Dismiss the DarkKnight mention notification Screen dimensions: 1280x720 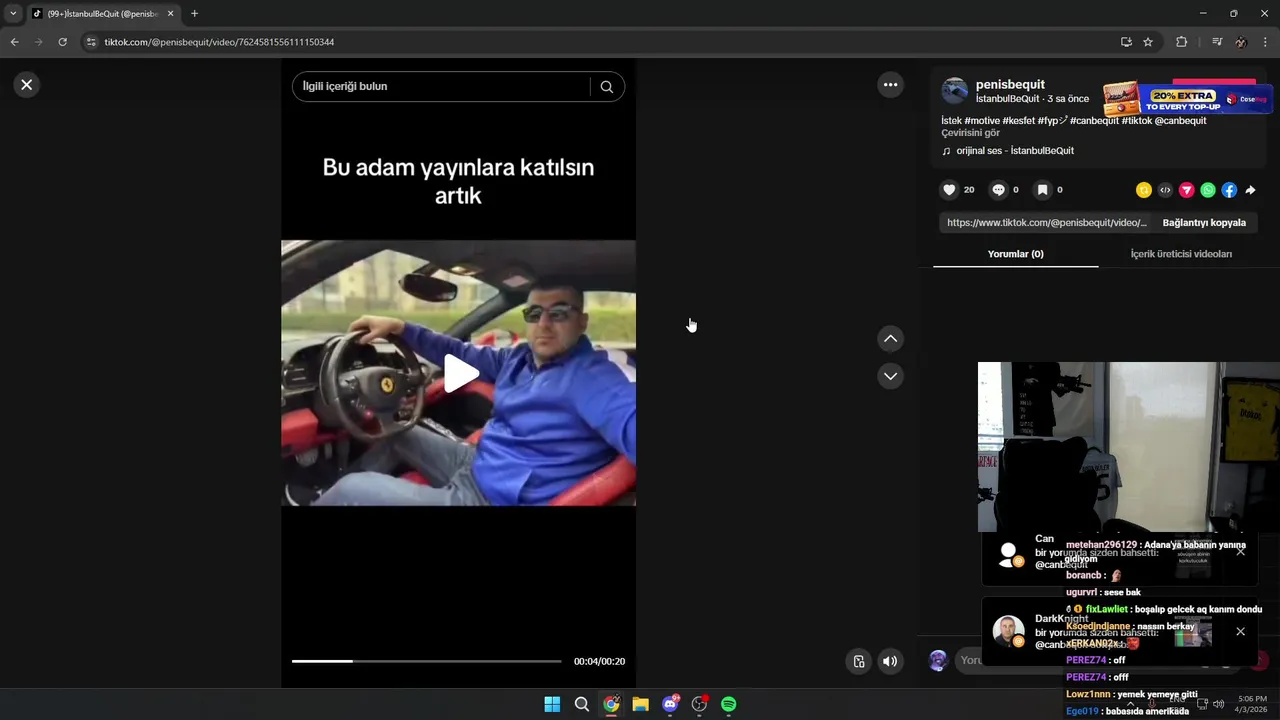tap(1240, 631)
